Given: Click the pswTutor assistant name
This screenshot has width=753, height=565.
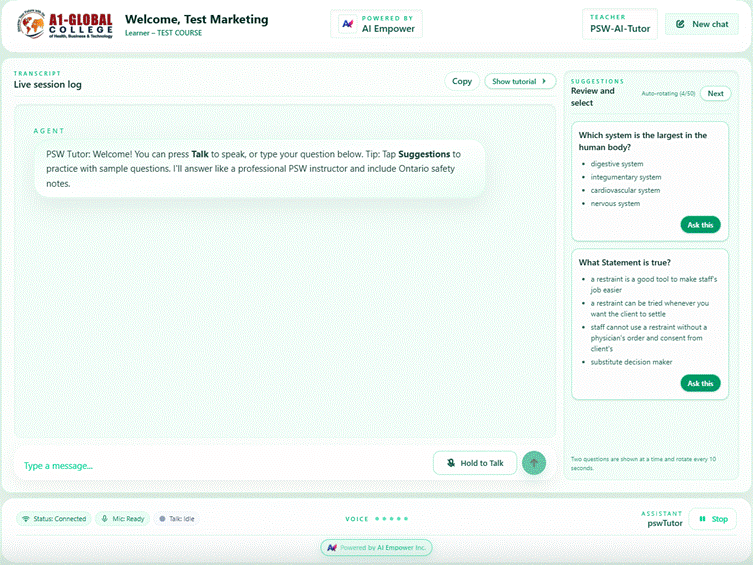Looking at the screenshot, I should [x=665, y=523].
